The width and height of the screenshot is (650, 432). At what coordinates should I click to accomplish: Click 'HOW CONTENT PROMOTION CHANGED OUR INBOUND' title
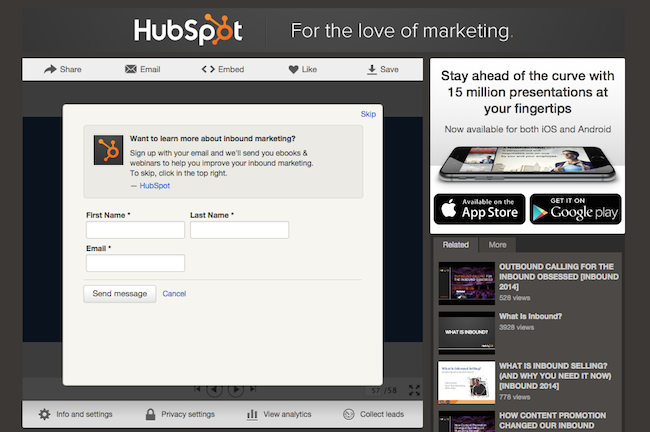553,420
